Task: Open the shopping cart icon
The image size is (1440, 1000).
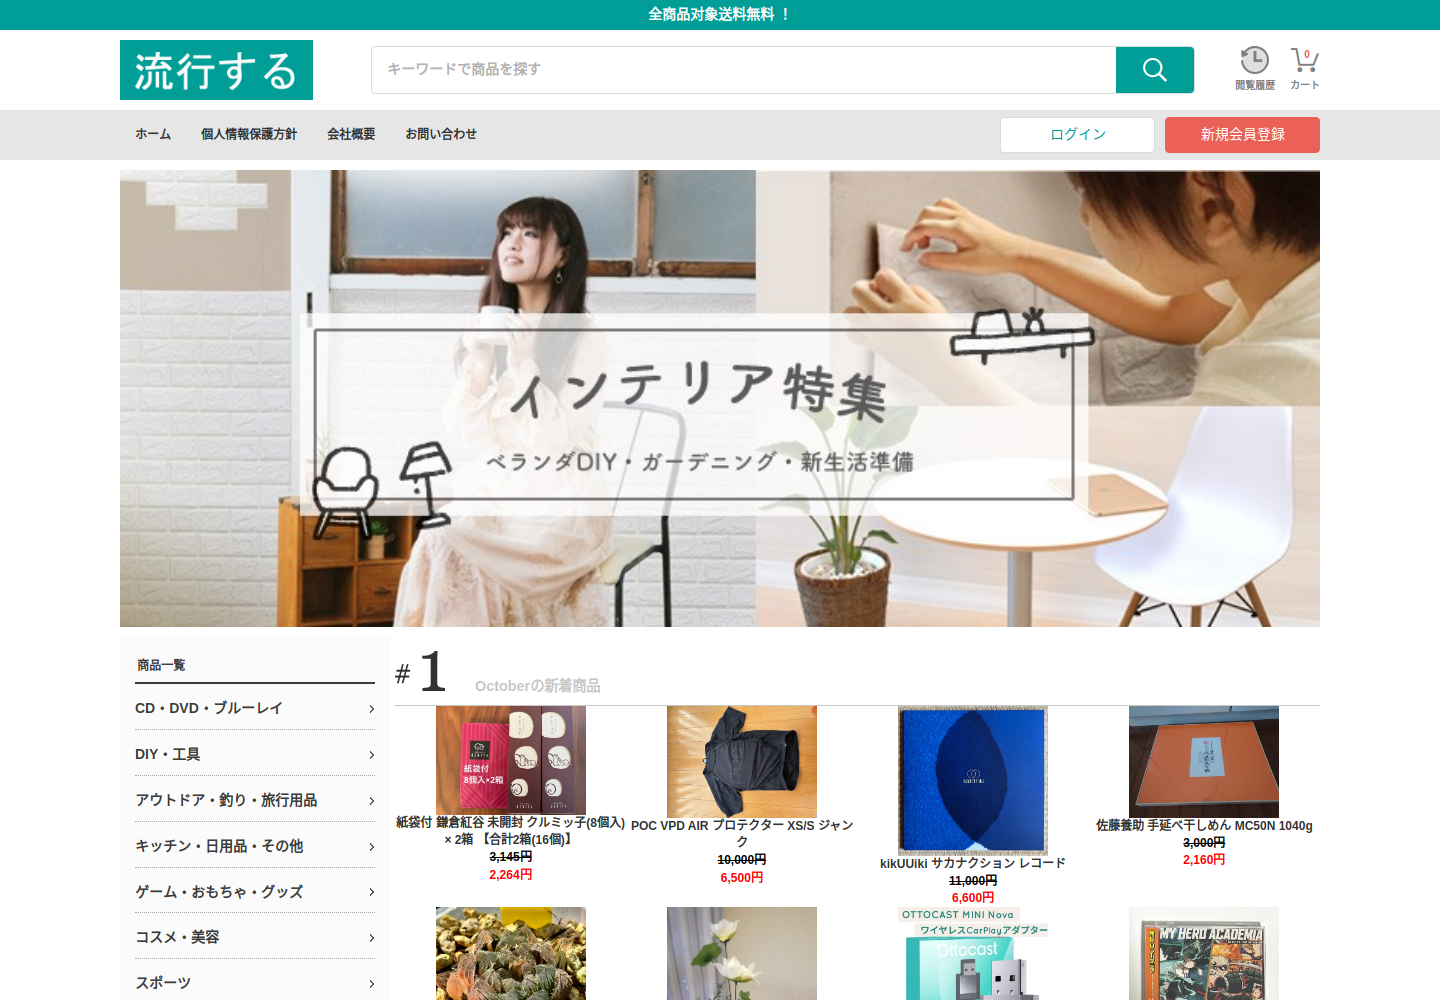Action: pos(1304,60)
